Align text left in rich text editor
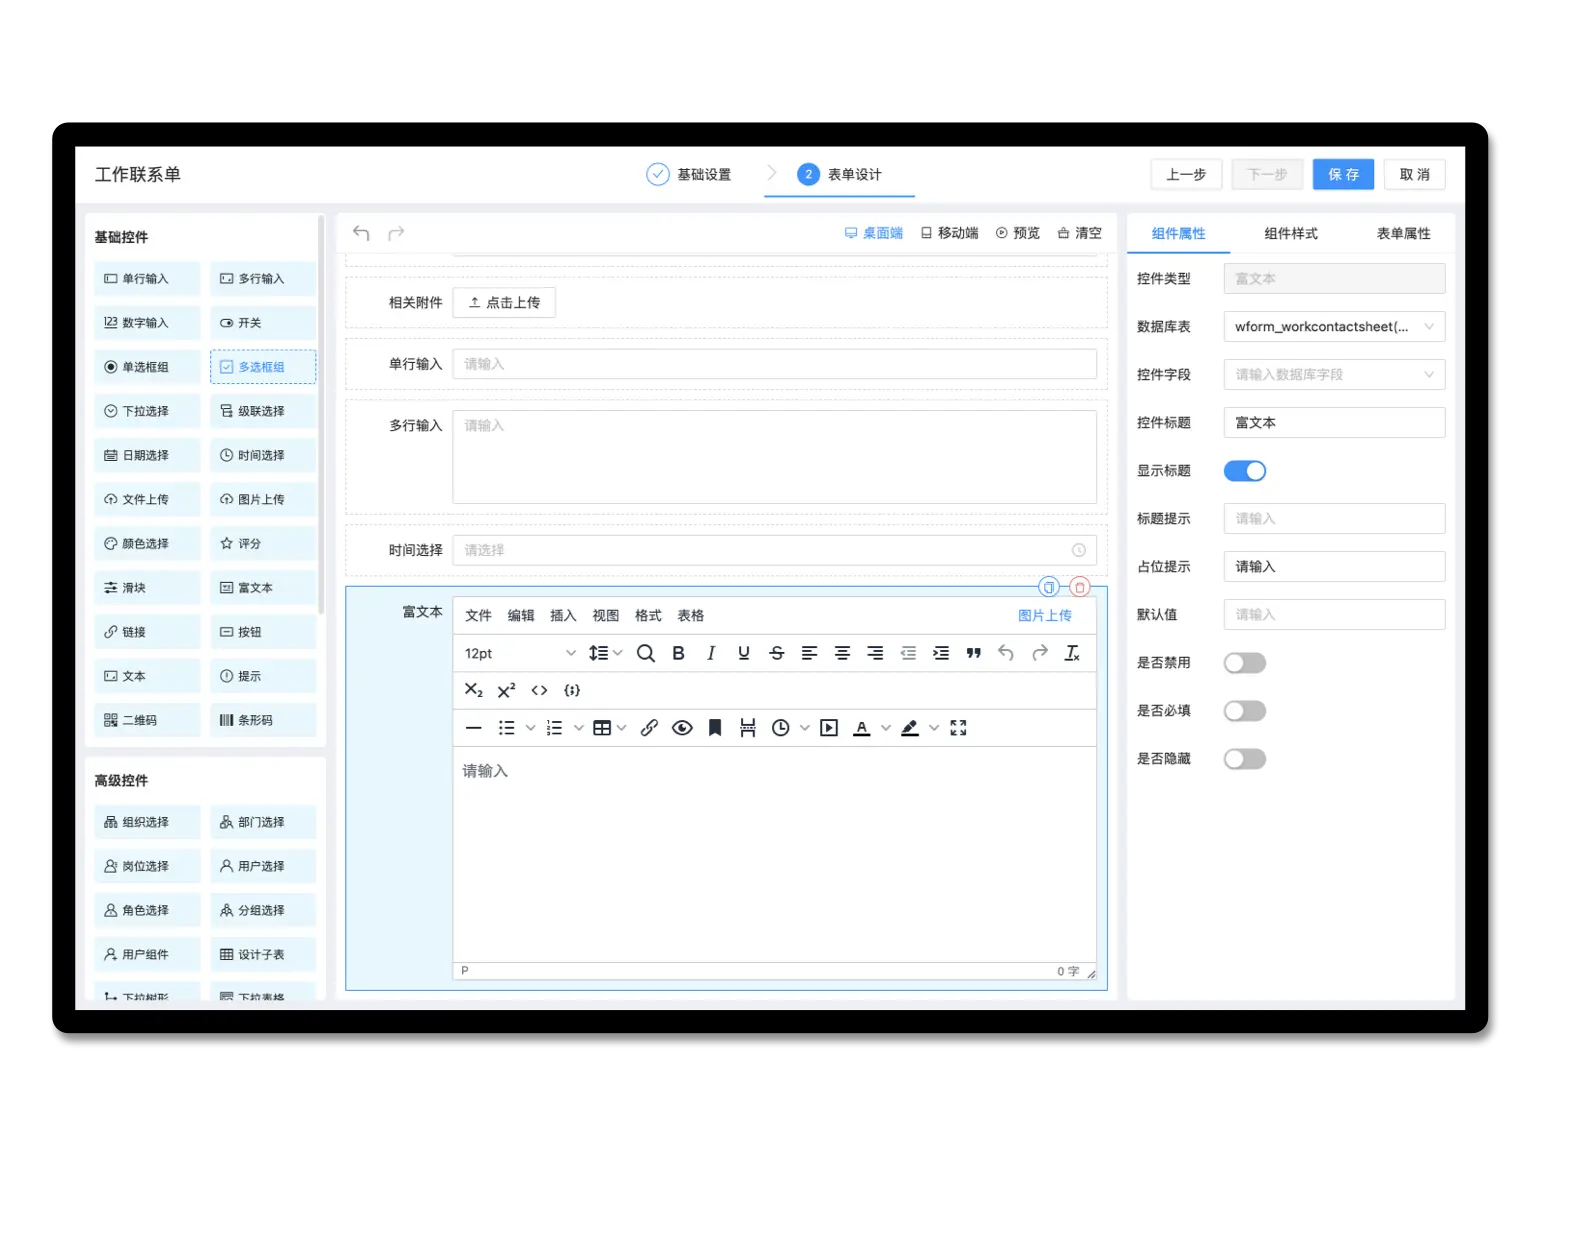 pos(810,653)
